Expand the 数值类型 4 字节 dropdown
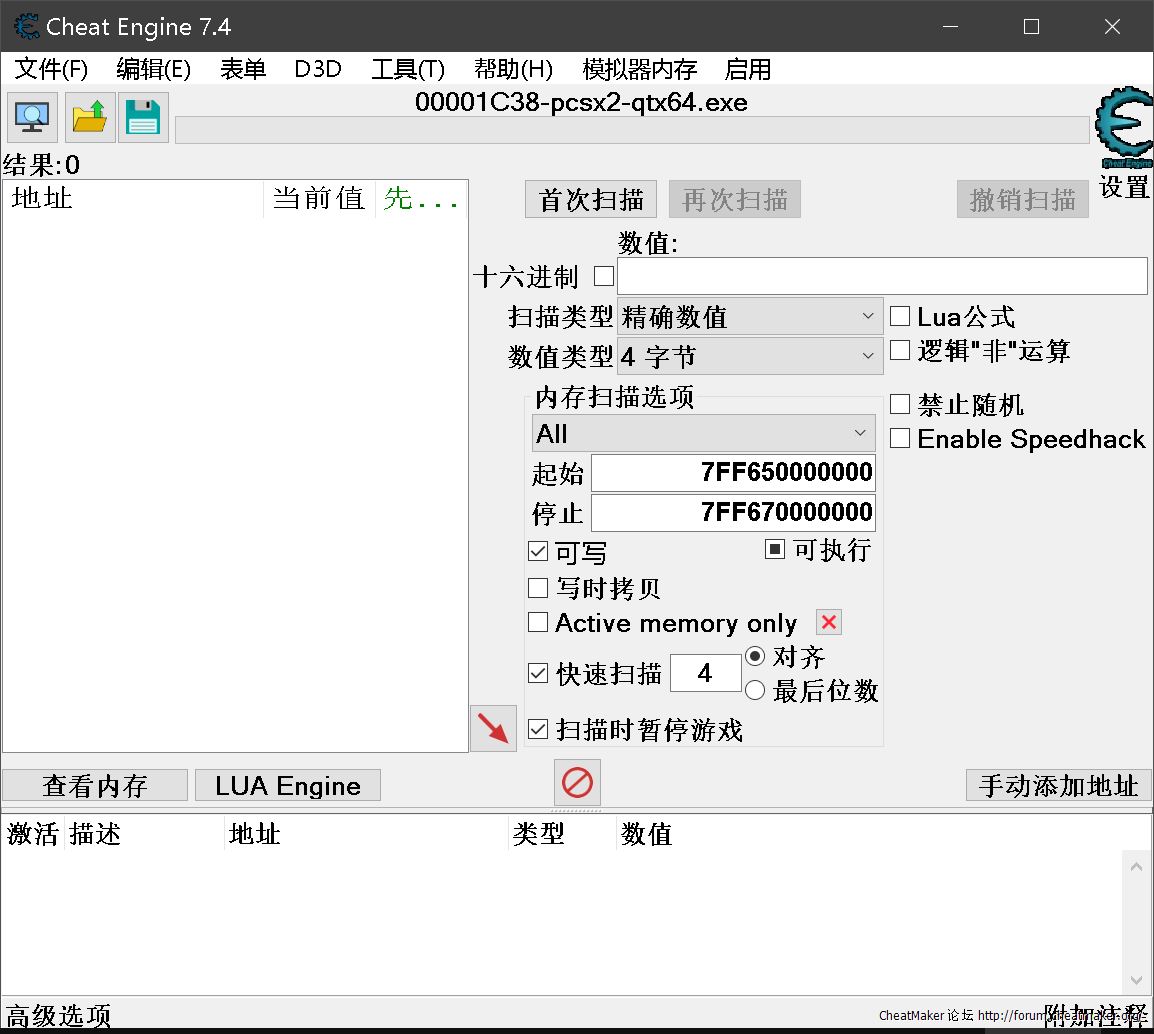 750,356
